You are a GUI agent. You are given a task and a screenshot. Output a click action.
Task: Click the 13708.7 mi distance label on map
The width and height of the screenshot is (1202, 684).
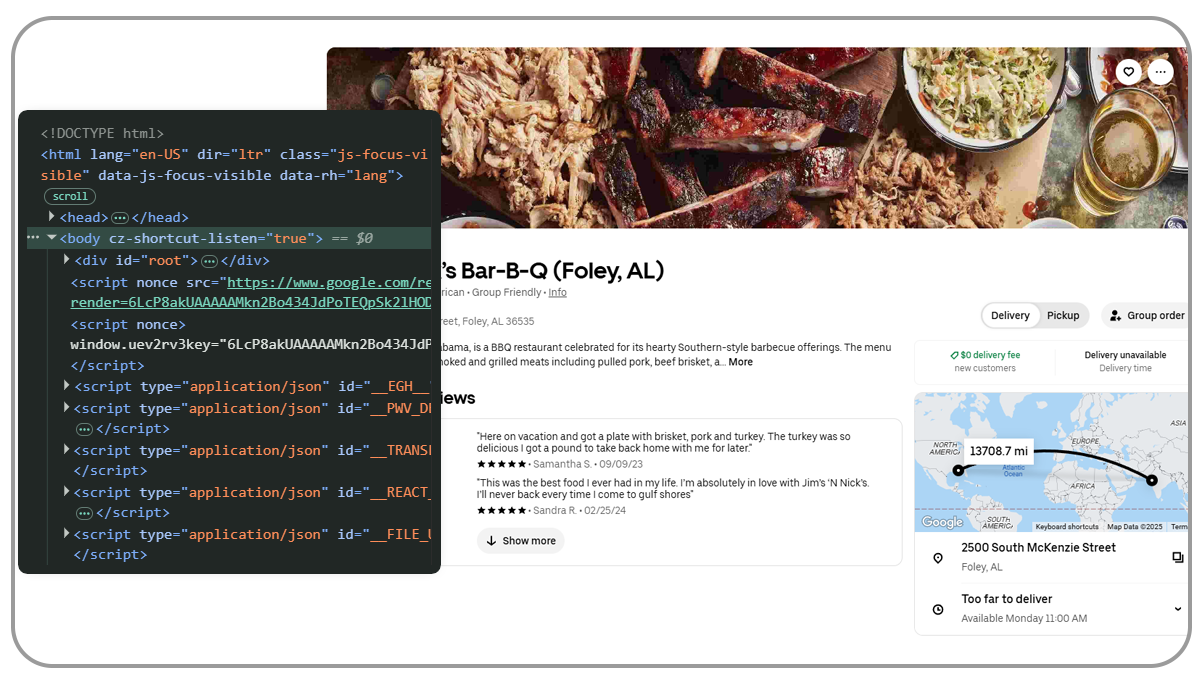pos(999,452)
